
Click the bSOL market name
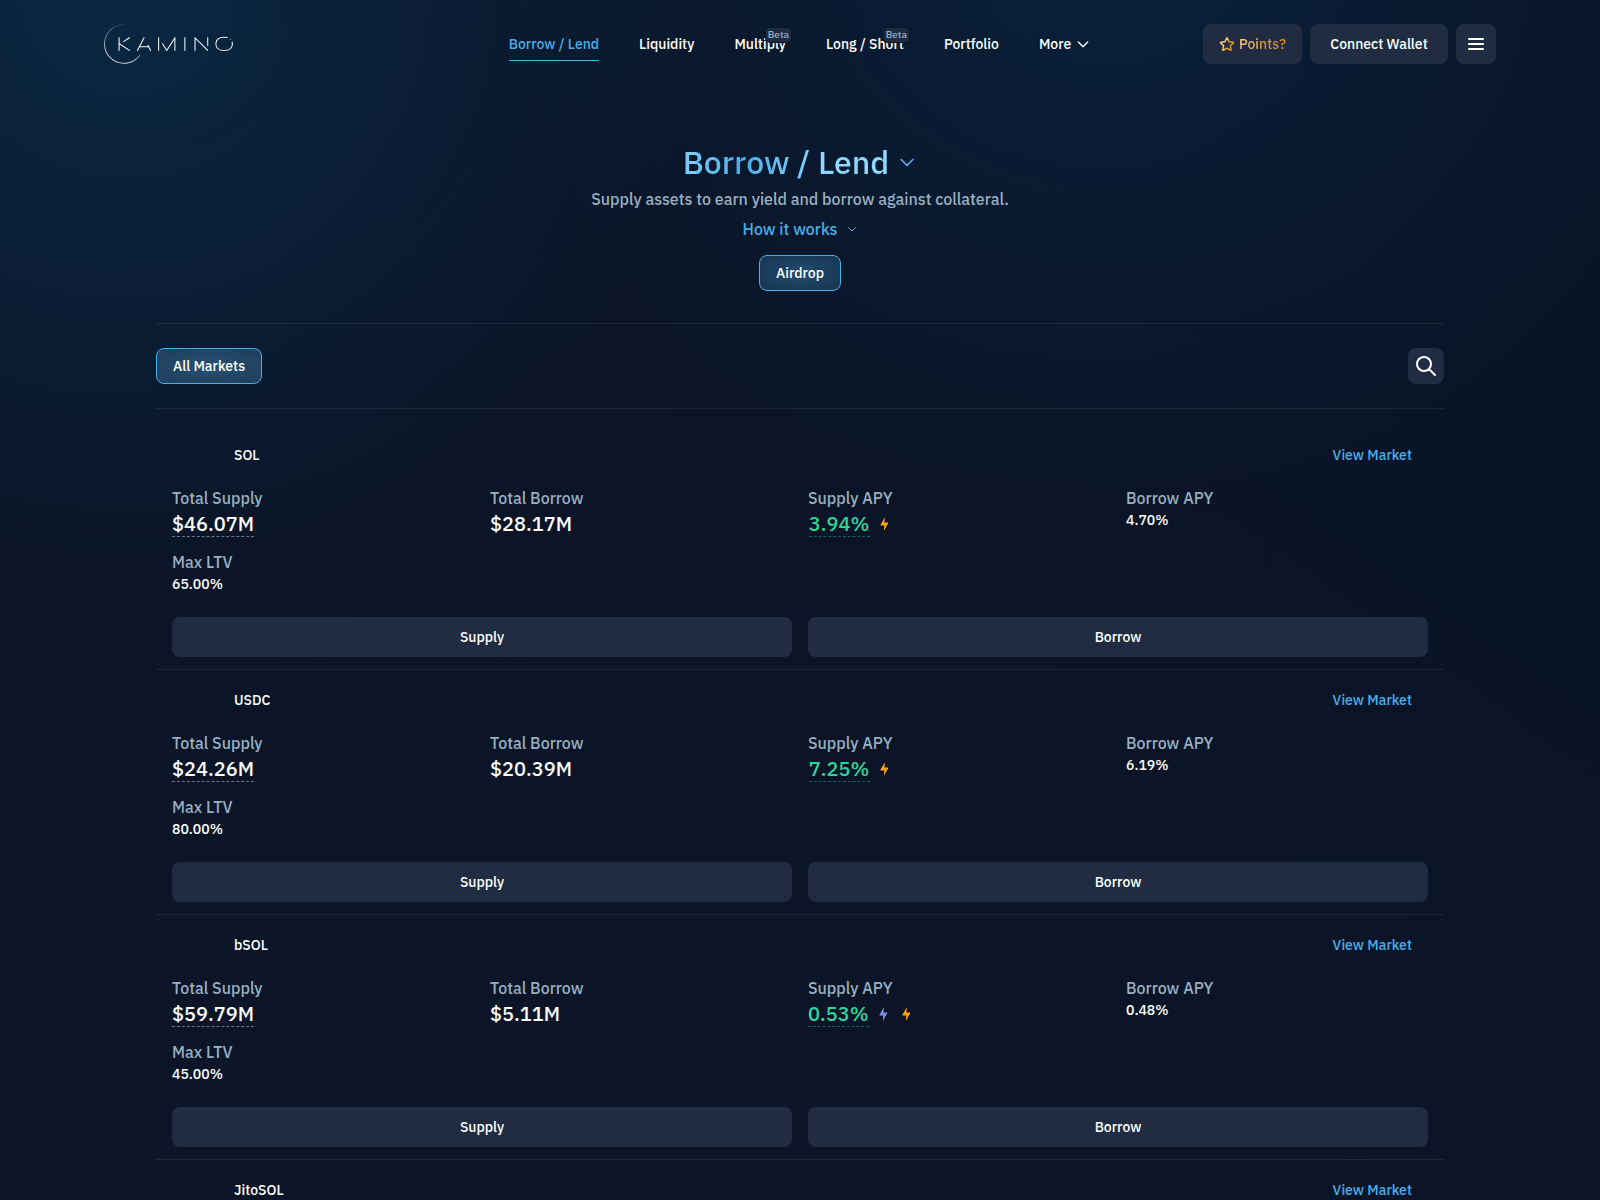coord(251,945)
